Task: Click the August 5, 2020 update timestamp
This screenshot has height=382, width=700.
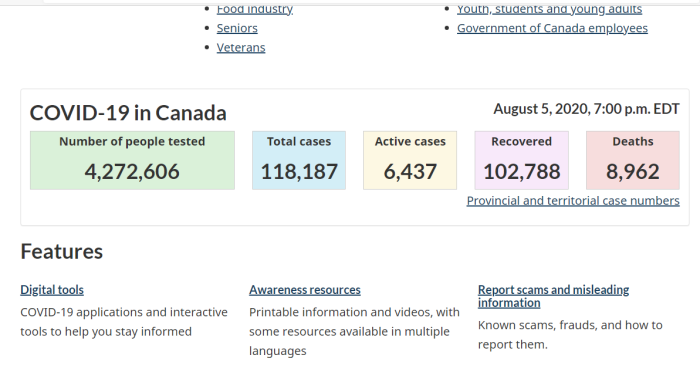Action: tap(586, 109)
